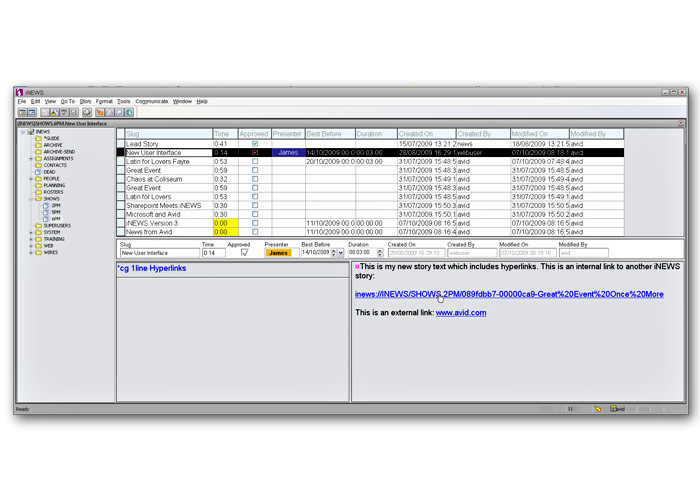Click the toolbar icon with blue and yellow figure
Viewport: 700px width, 500px height.
[x=54, y=112]
